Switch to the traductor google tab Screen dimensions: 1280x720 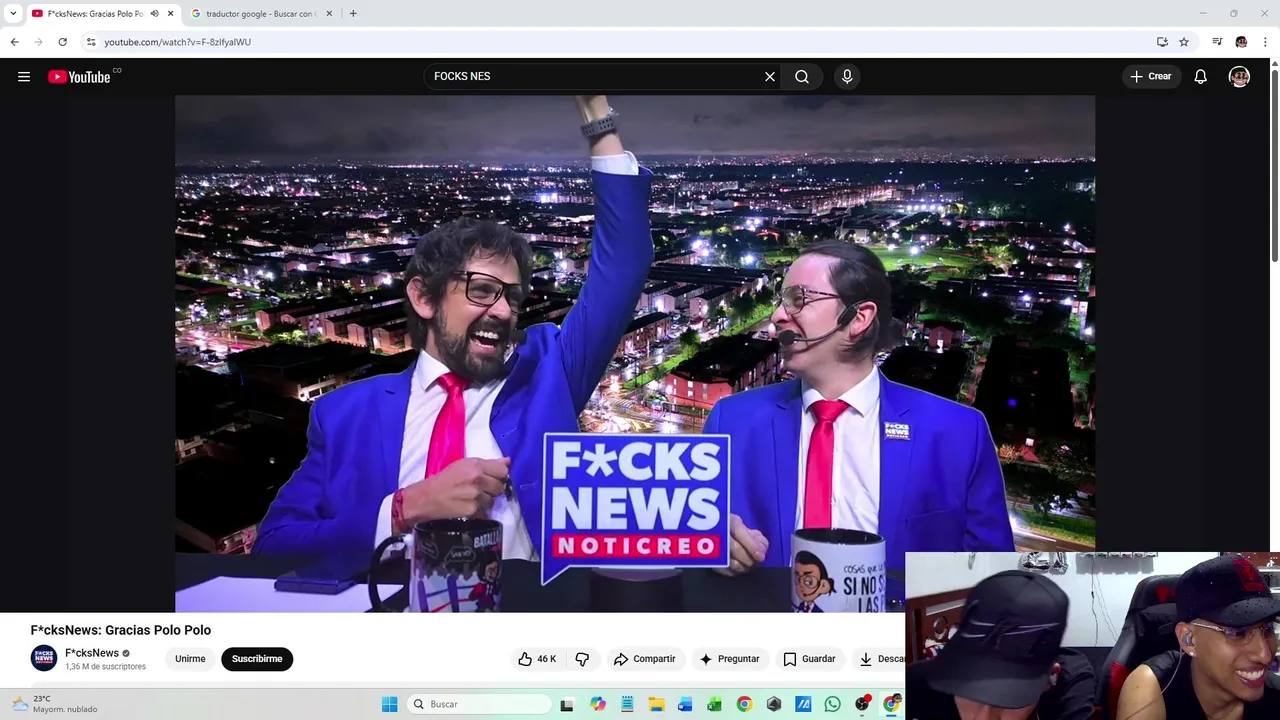[262, 14]
